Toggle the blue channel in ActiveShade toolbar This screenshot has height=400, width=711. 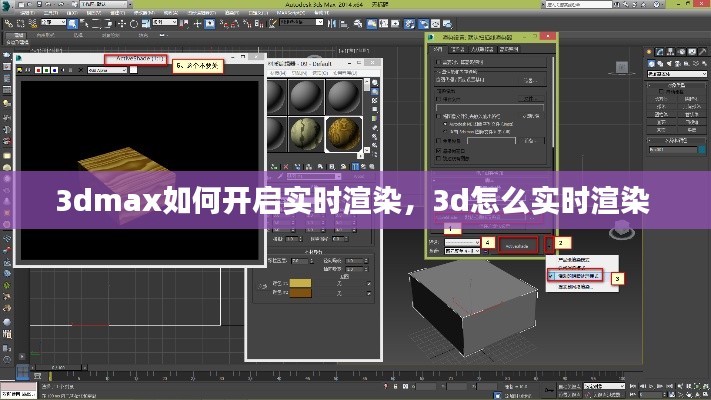pos(53,70)
